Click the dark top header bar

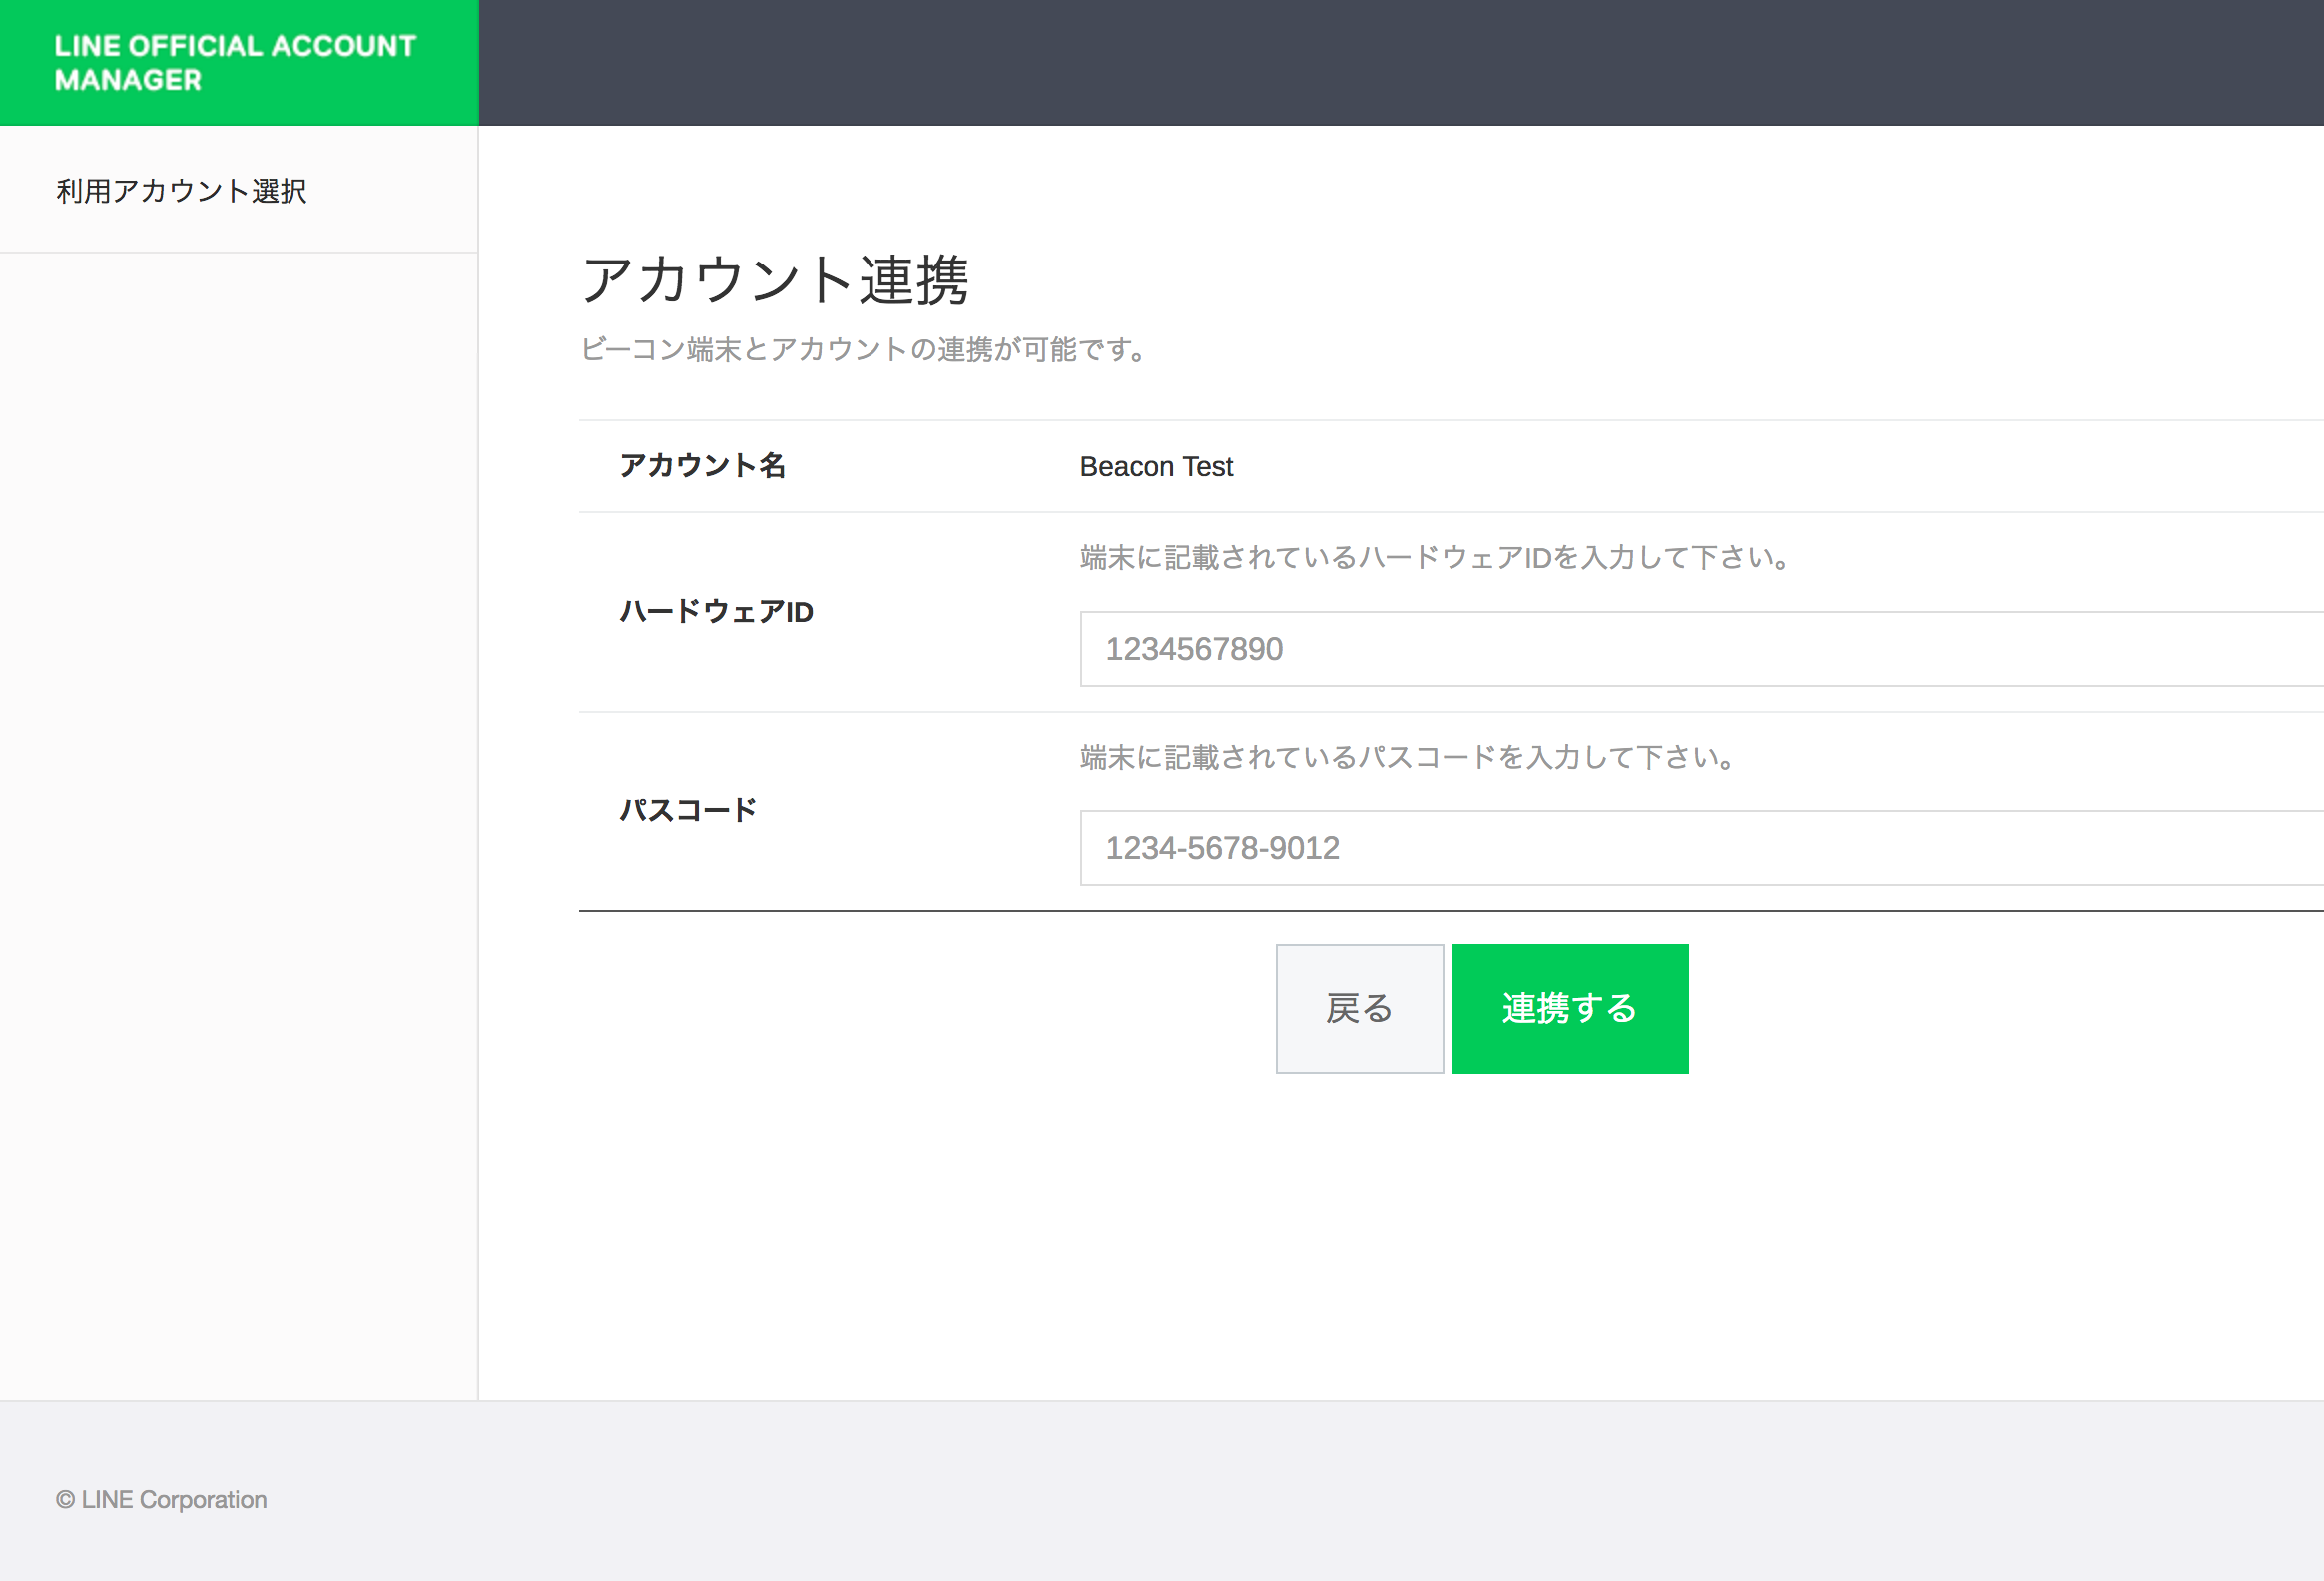(x=1400, y=62)
